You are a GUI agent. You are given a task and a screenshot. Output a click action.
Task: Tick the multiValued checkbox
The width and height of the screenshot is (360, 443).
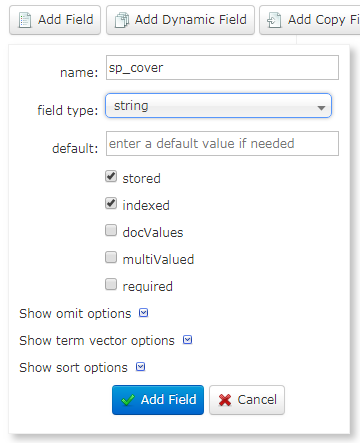[111, 257]
